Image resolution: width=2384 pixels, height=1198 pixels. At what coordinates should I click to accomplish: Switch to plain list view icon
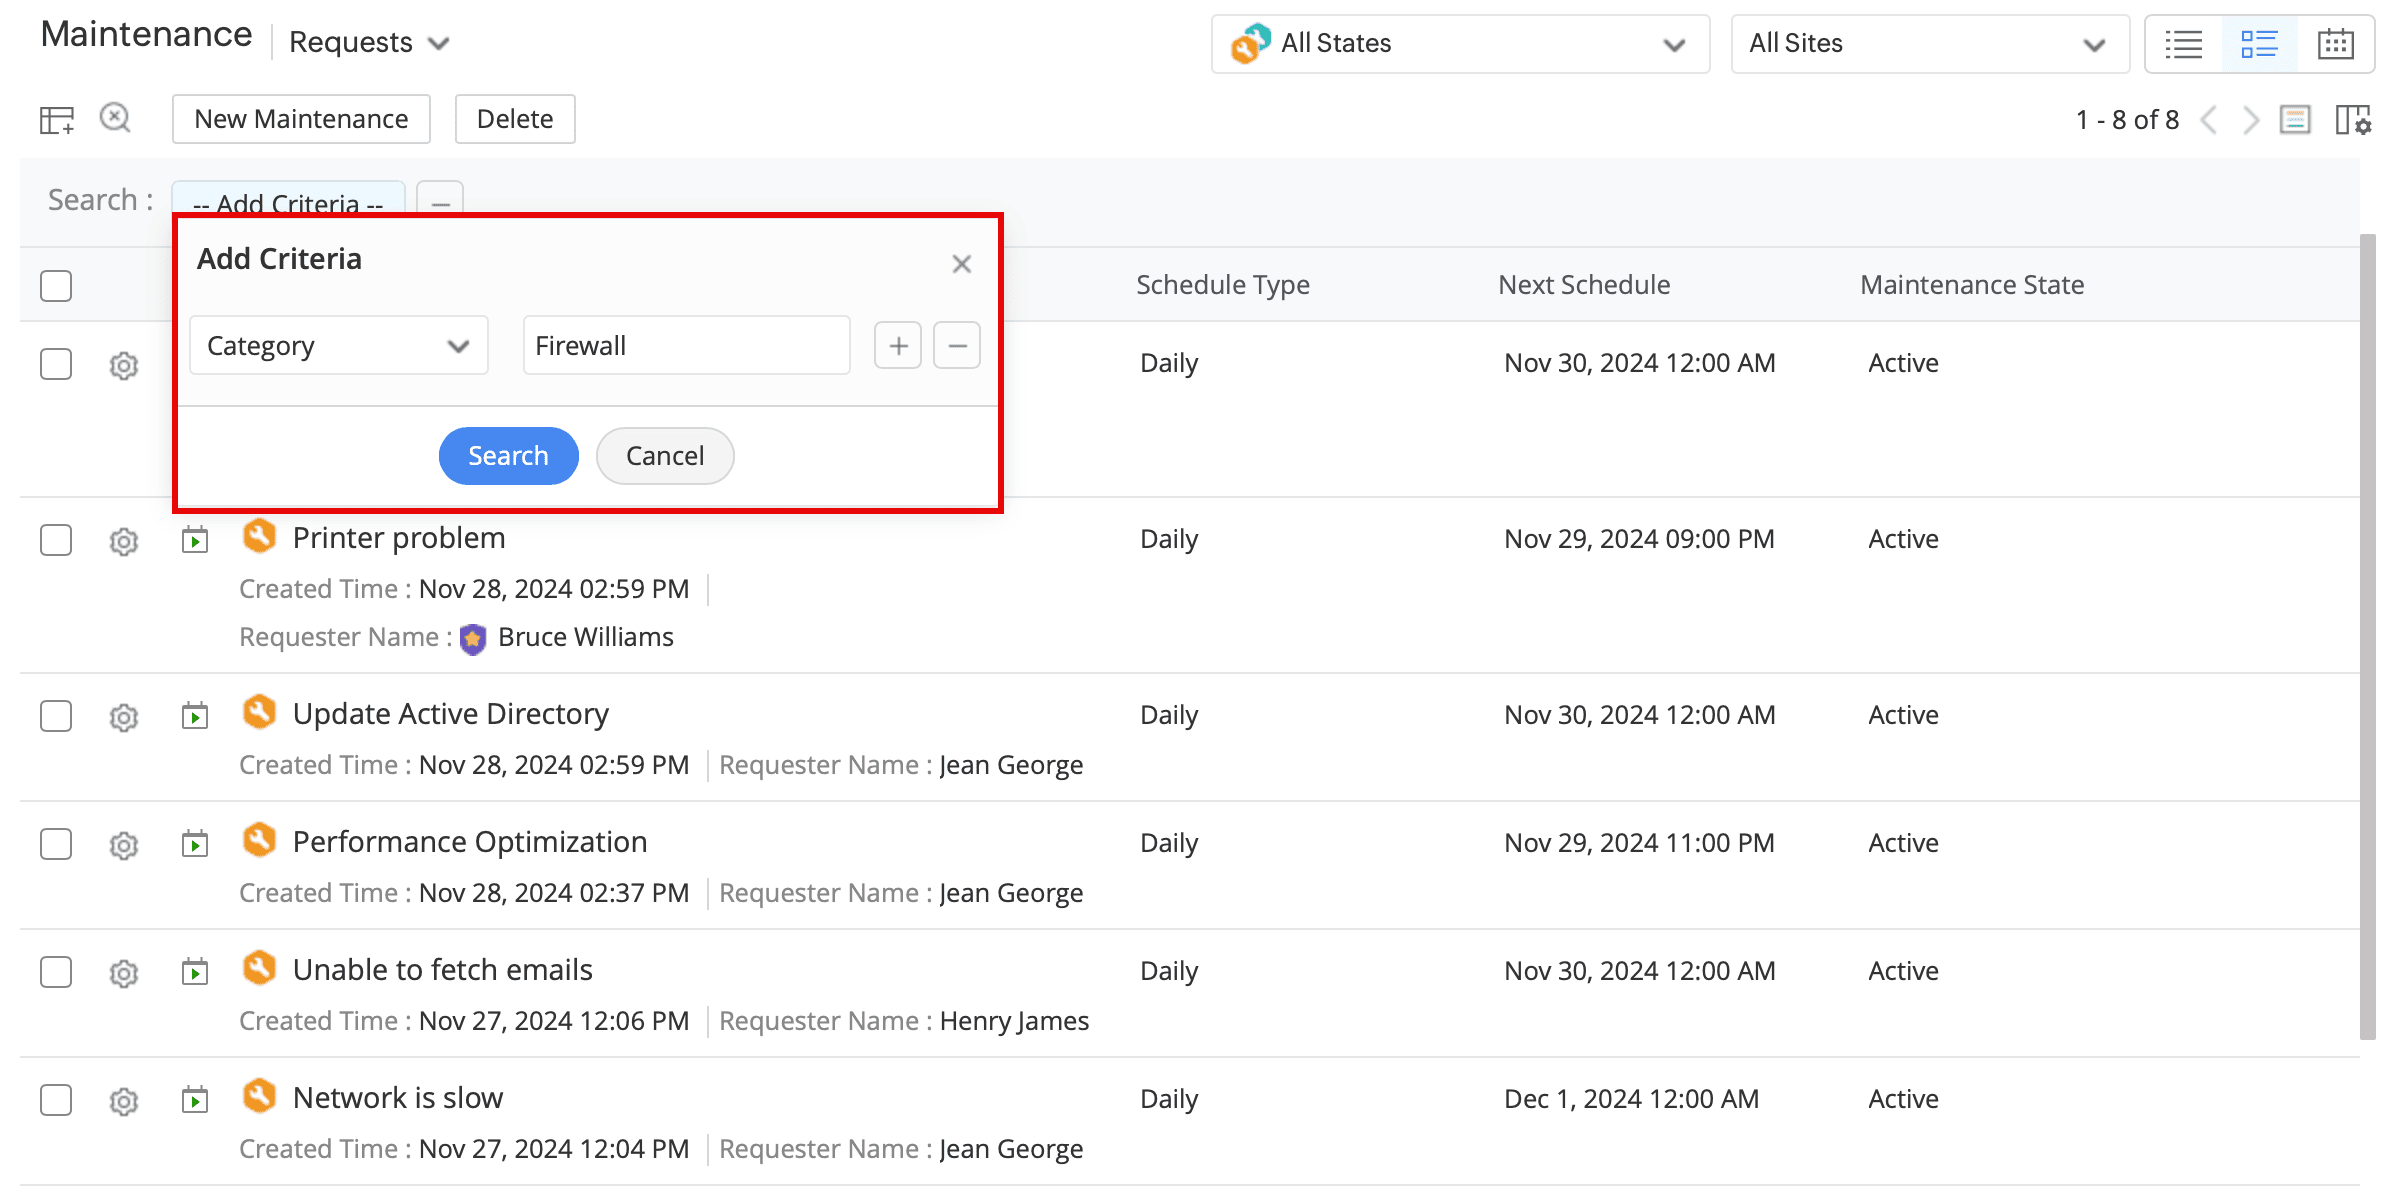(2184, 44)
